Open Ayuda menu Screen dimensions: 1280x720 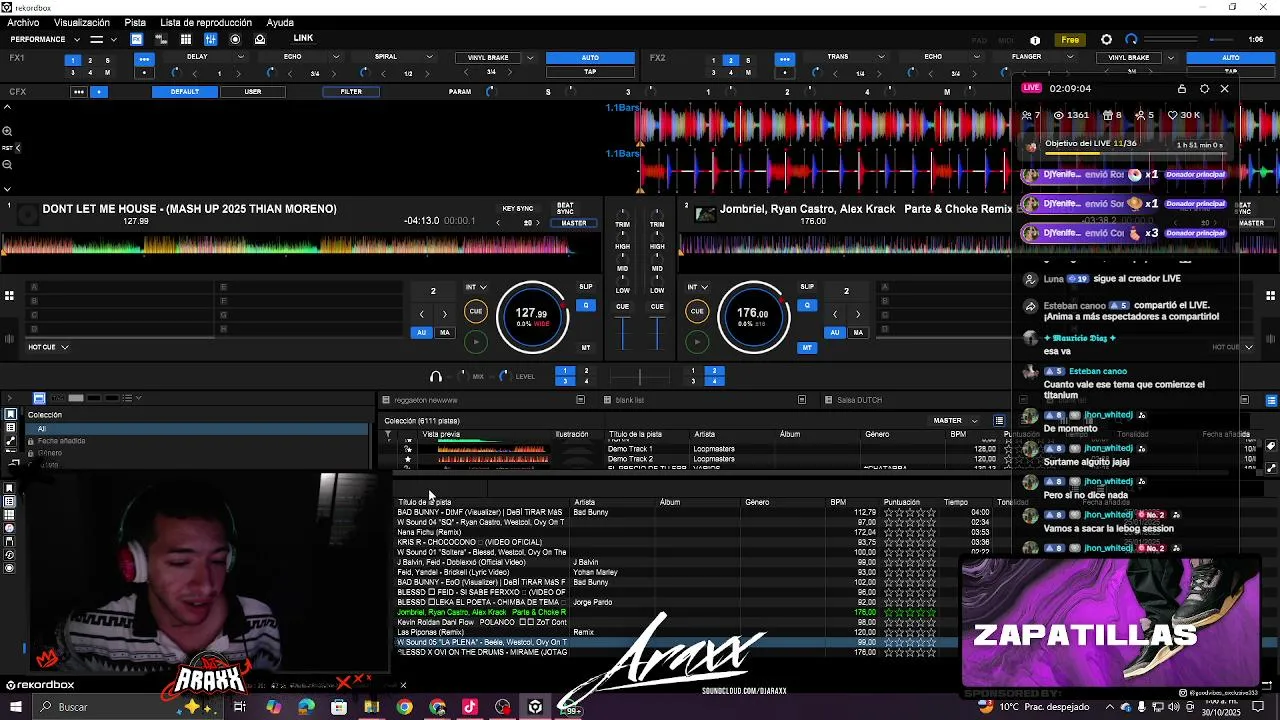coord(280,22)
